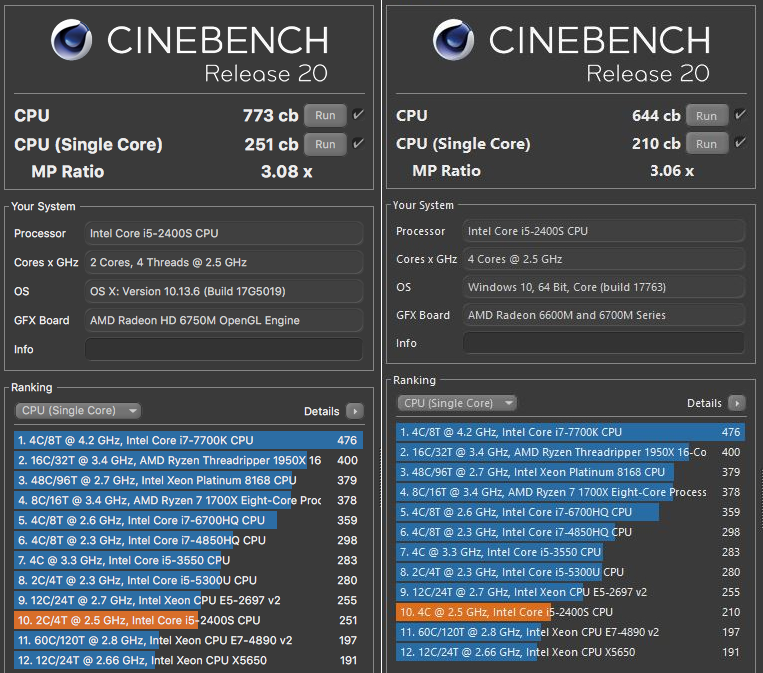Click the Windows 10, 64 Bit OS field
The height and width of the screenshot is (673, 763).
pos(603,287)
